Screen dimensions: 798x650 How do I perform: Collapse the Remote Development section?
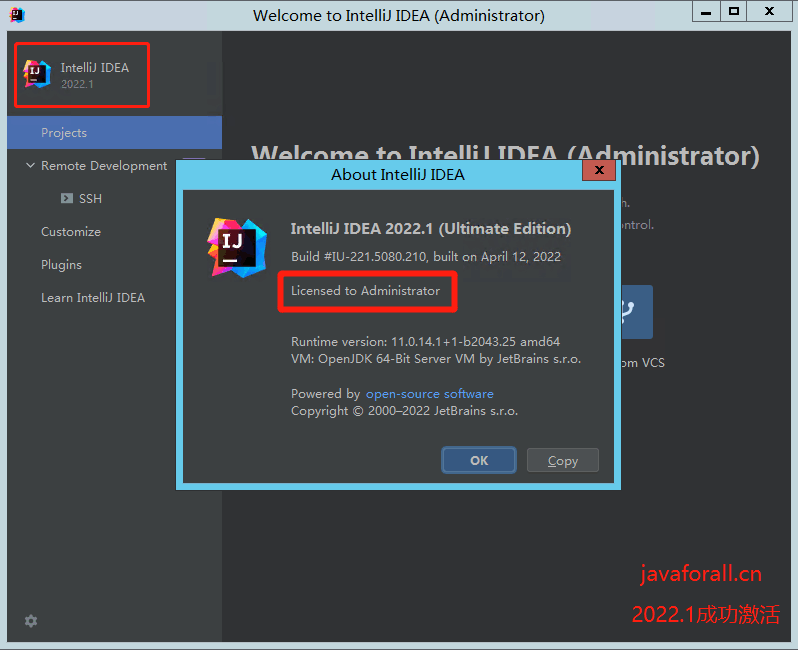click(x=31, y=165)
